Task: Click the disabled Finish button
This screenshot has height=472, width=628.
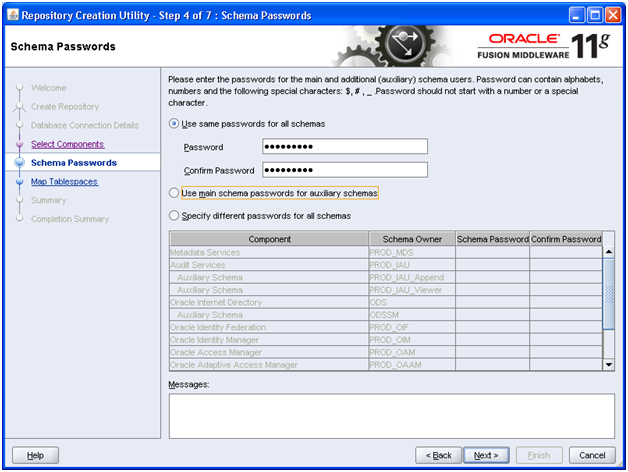Action: 539,455
